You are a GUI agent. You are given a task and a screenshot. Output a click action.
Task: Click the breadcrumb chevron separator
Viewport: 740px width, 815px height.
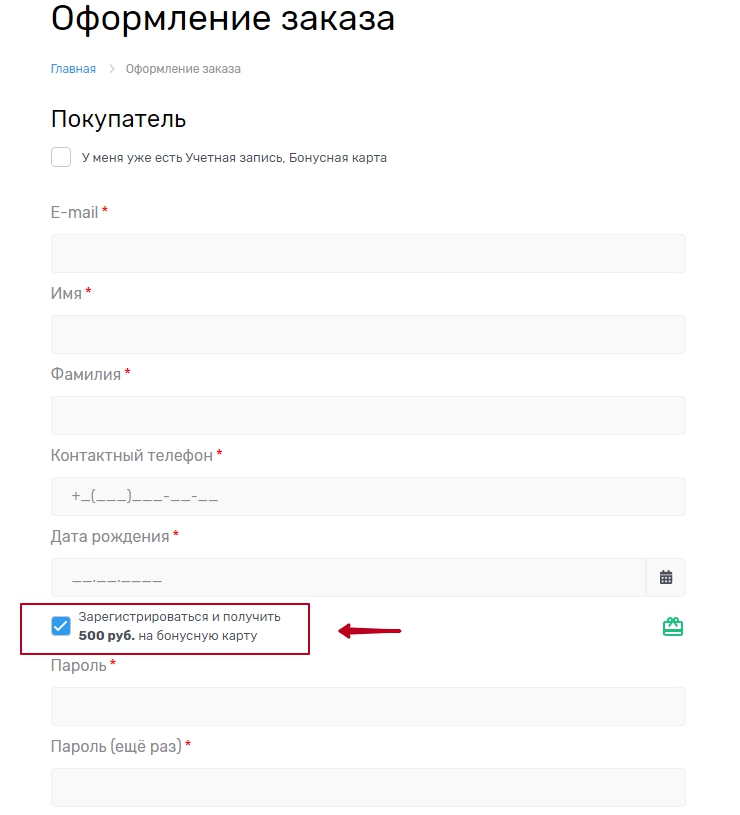pos(112,69)
